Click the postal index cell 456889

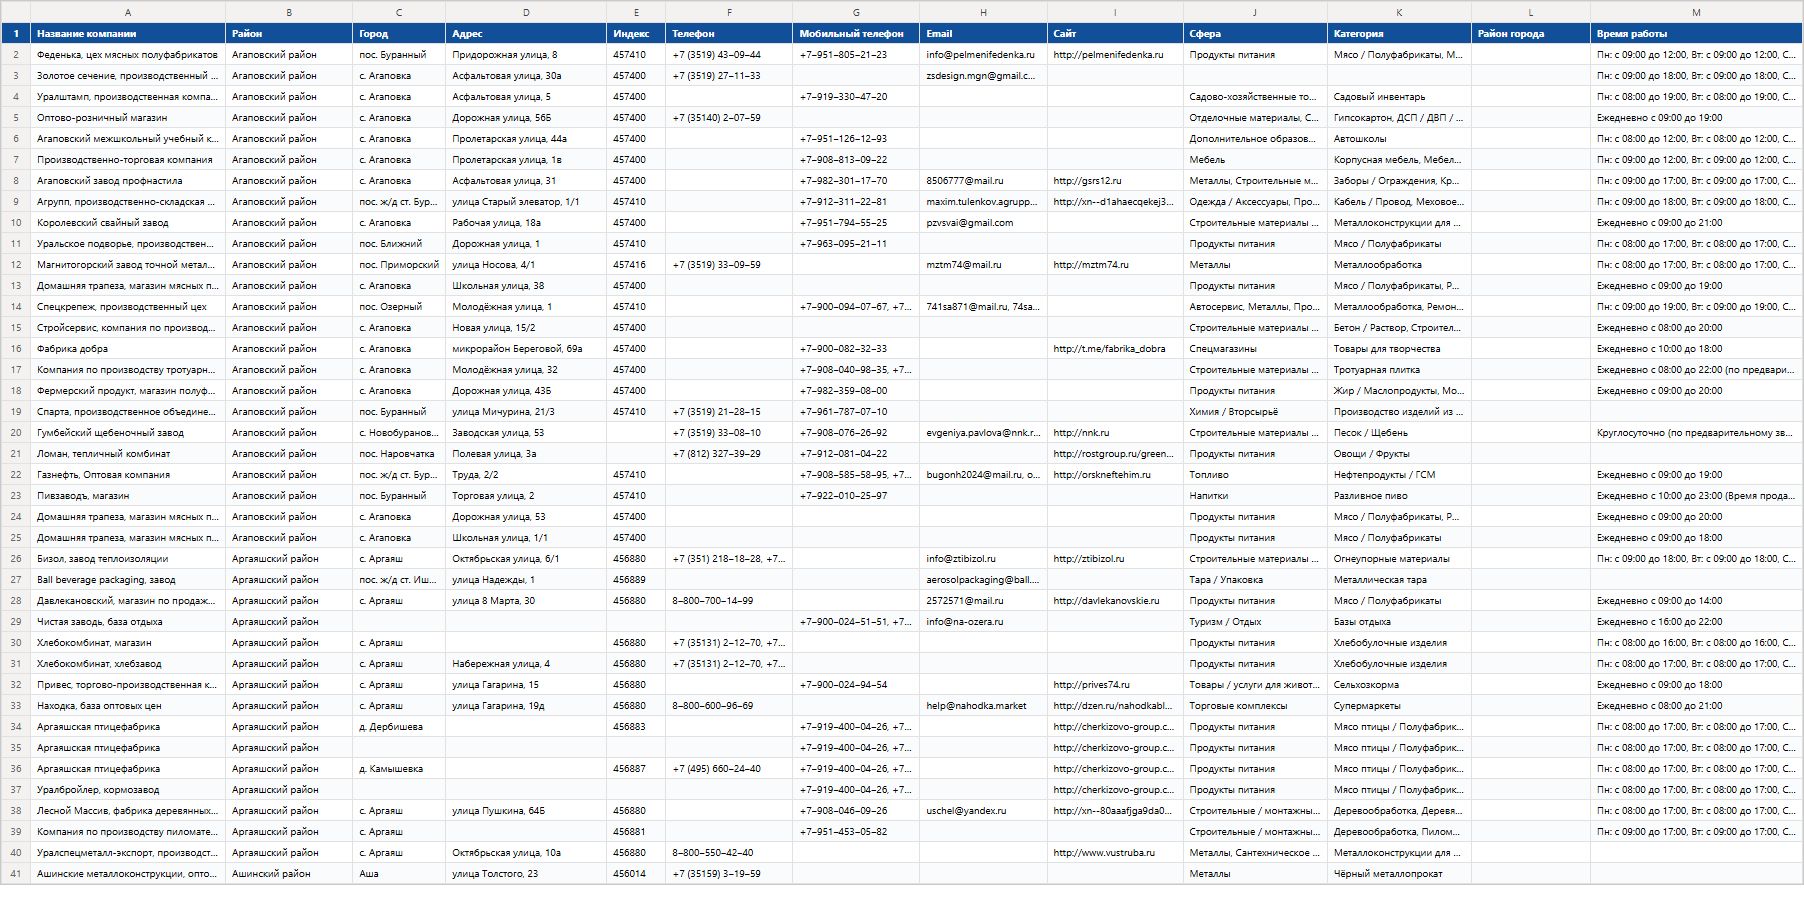(x=636, y=580)
